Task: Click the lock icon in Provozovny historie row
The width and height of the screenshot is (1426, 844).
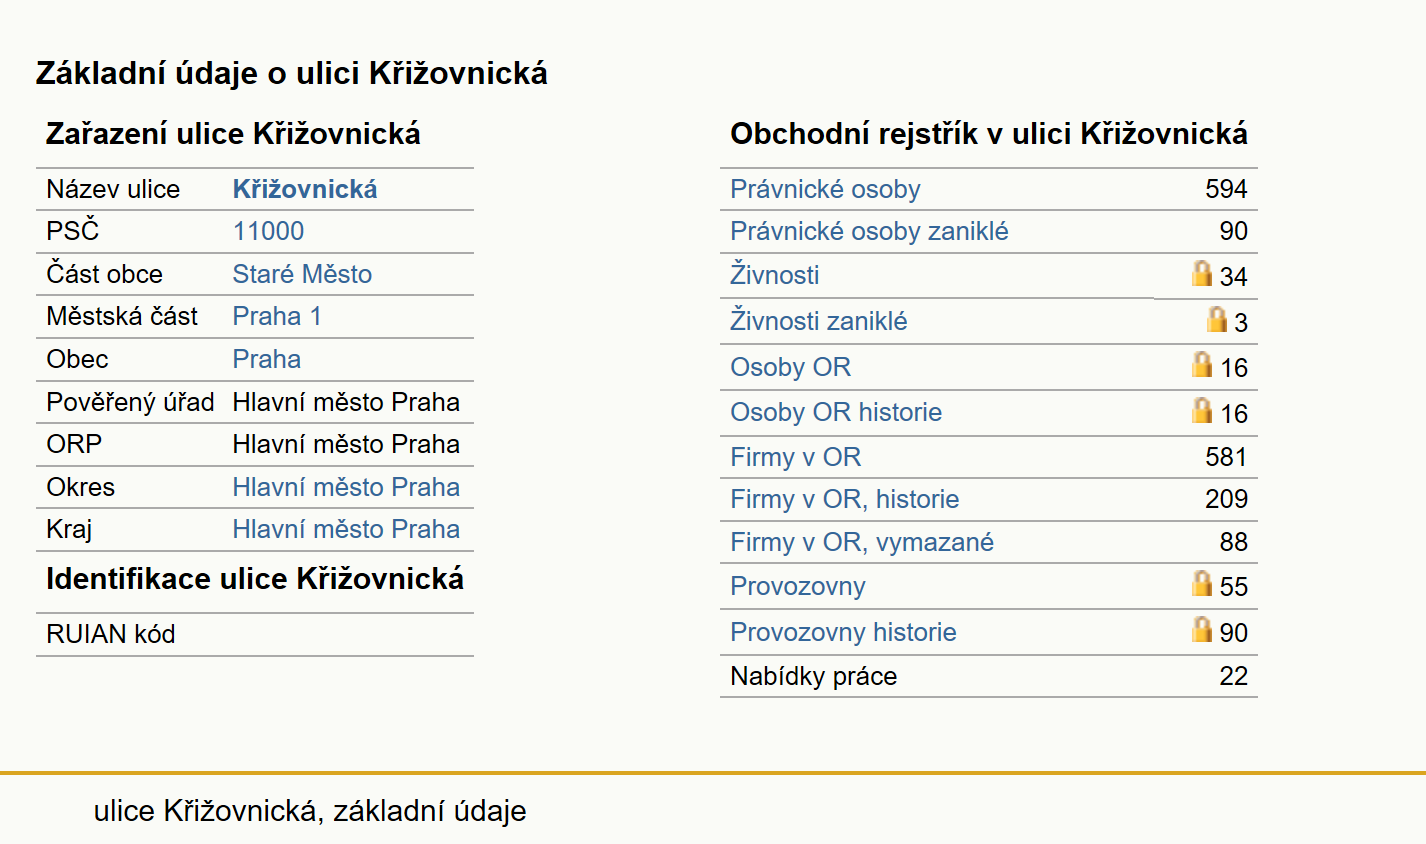Action: coord(1202,629)
